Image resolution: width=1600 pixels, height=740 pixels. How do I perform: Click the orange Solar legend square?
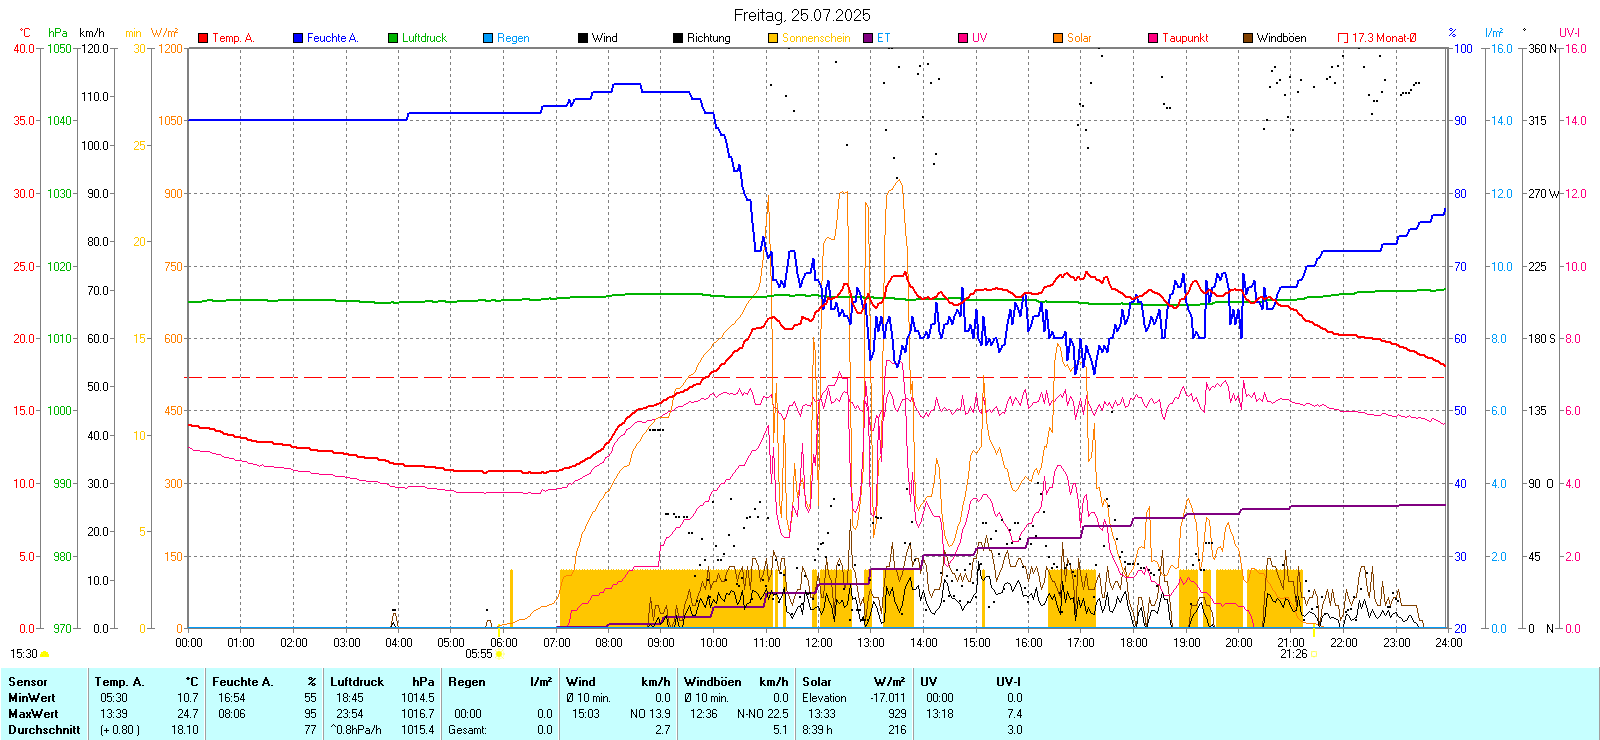(1058, 38)
